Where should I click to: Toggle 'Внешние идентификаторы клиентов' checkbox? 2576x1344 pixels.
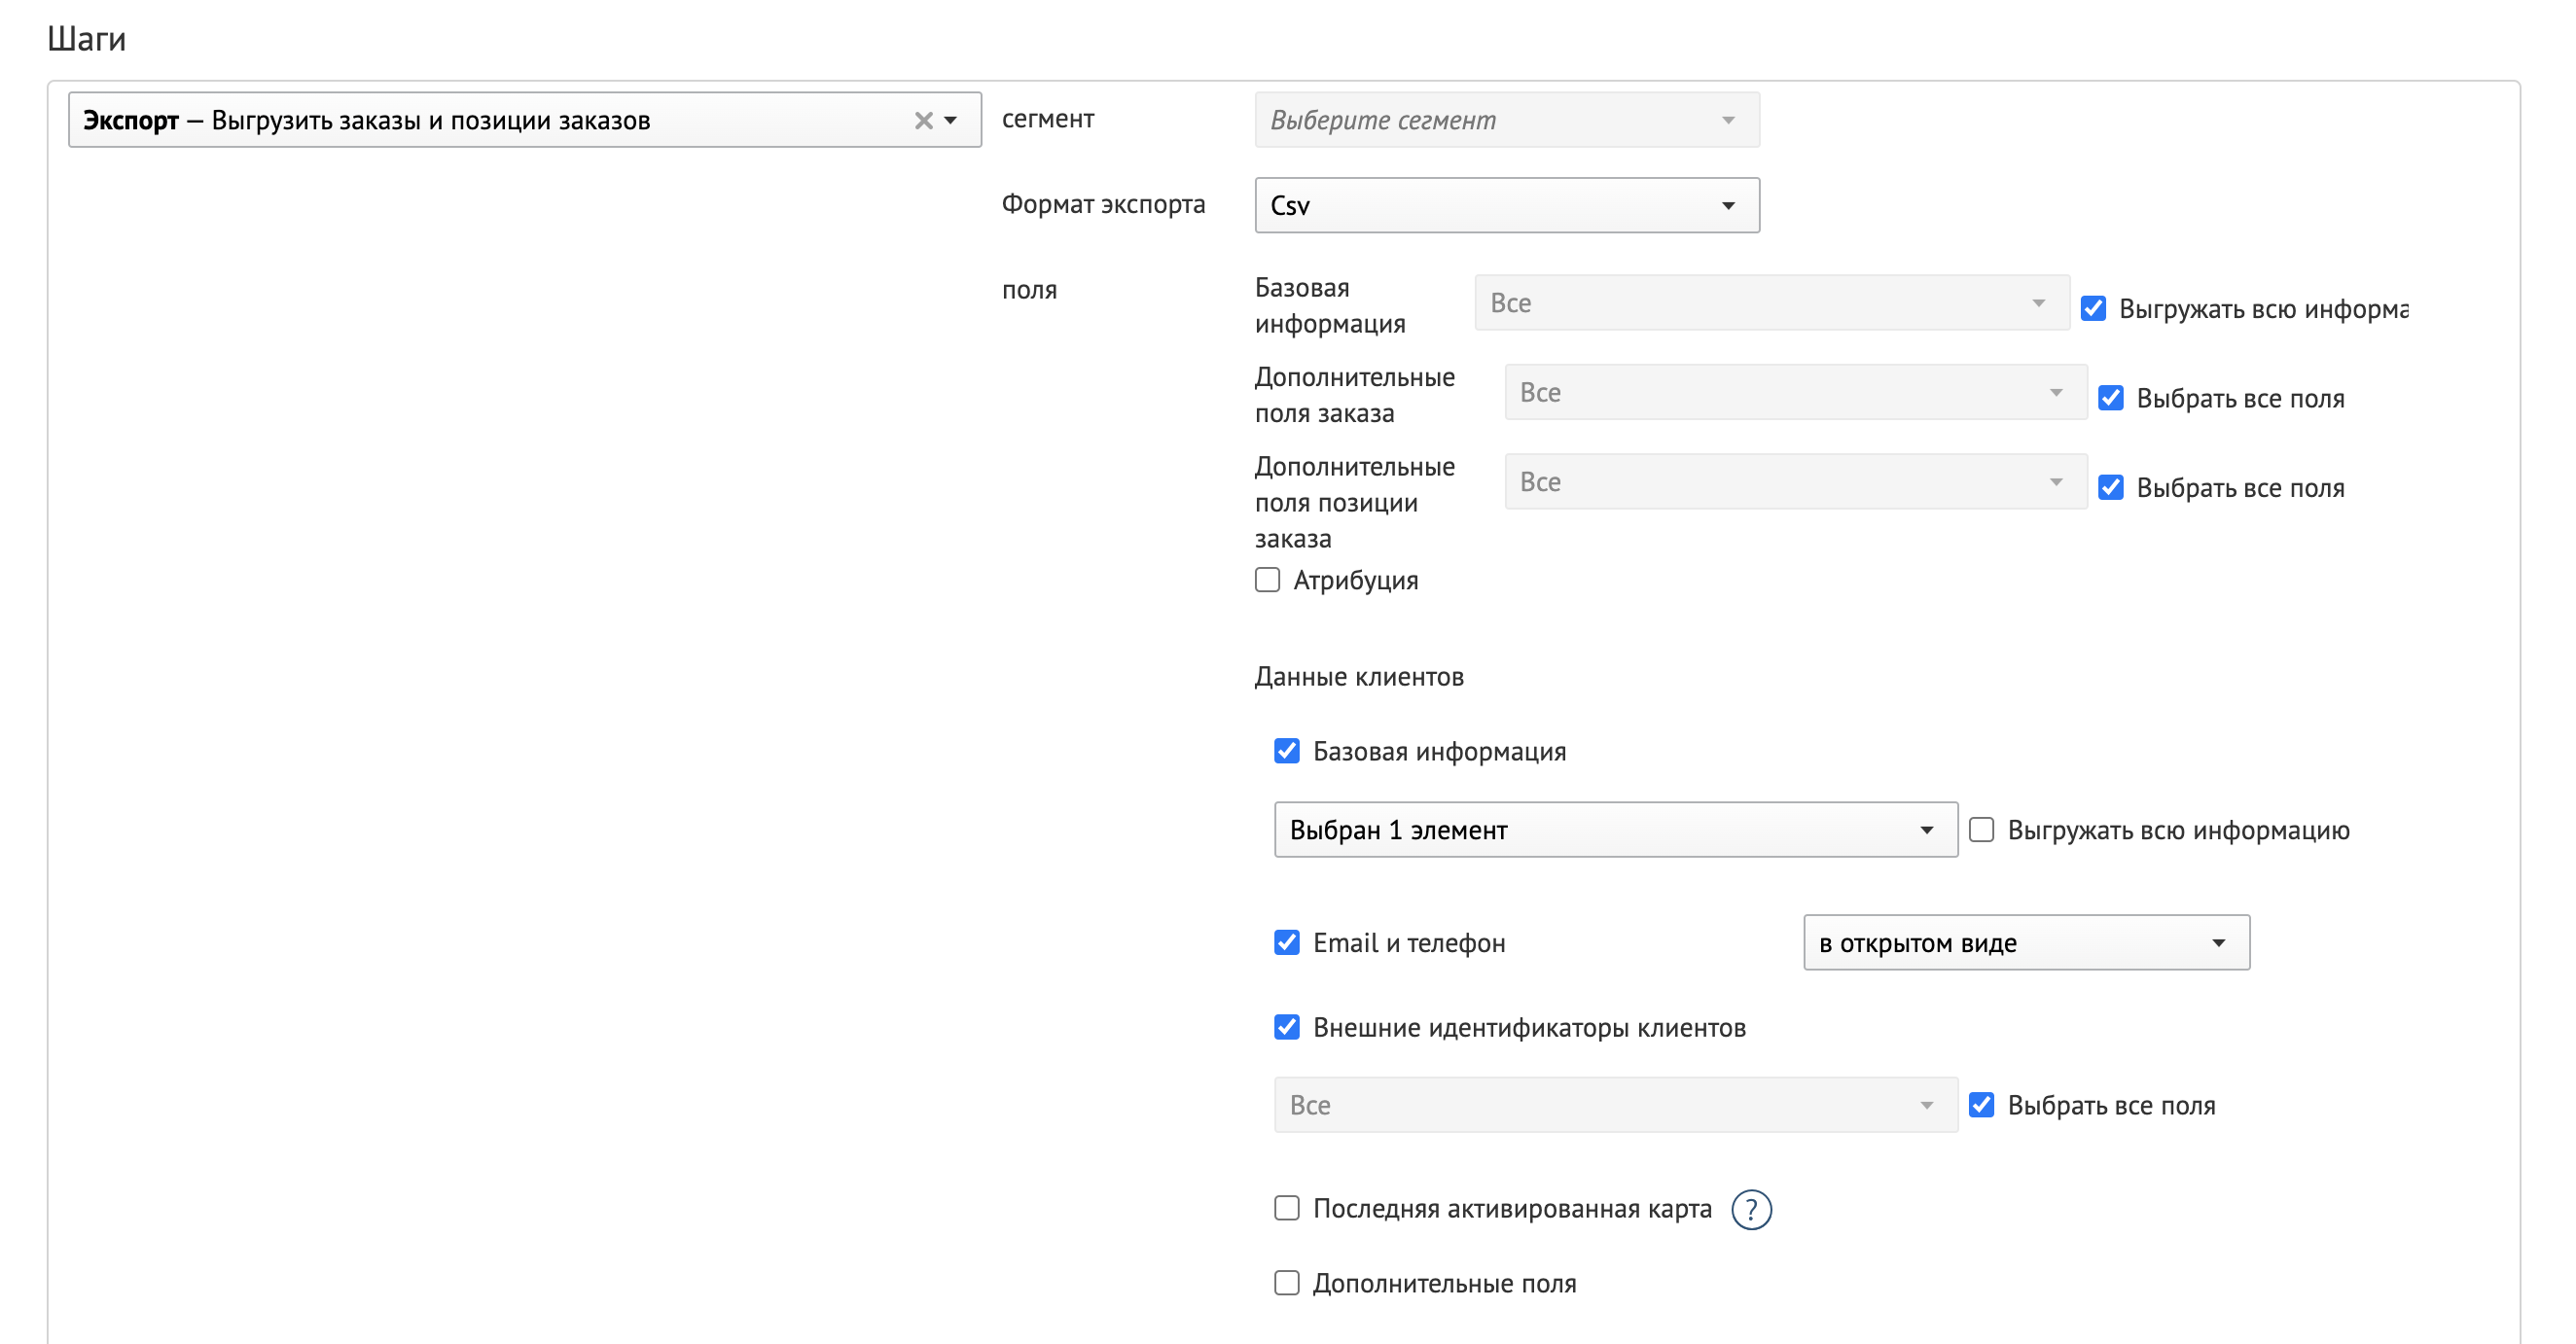click(x=1287, y=1027)
